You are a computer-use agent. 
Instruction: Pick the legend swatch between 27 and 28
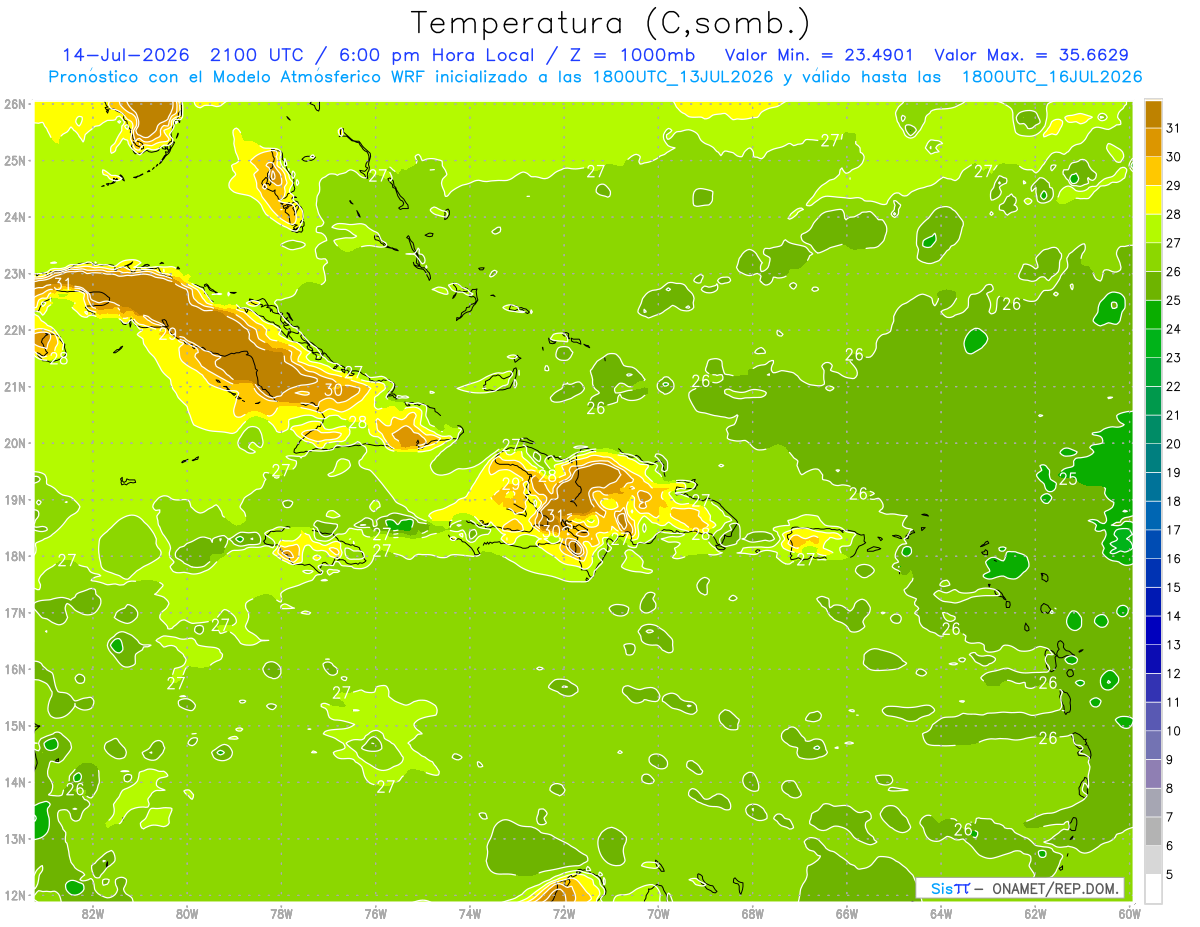point(1153,229)
